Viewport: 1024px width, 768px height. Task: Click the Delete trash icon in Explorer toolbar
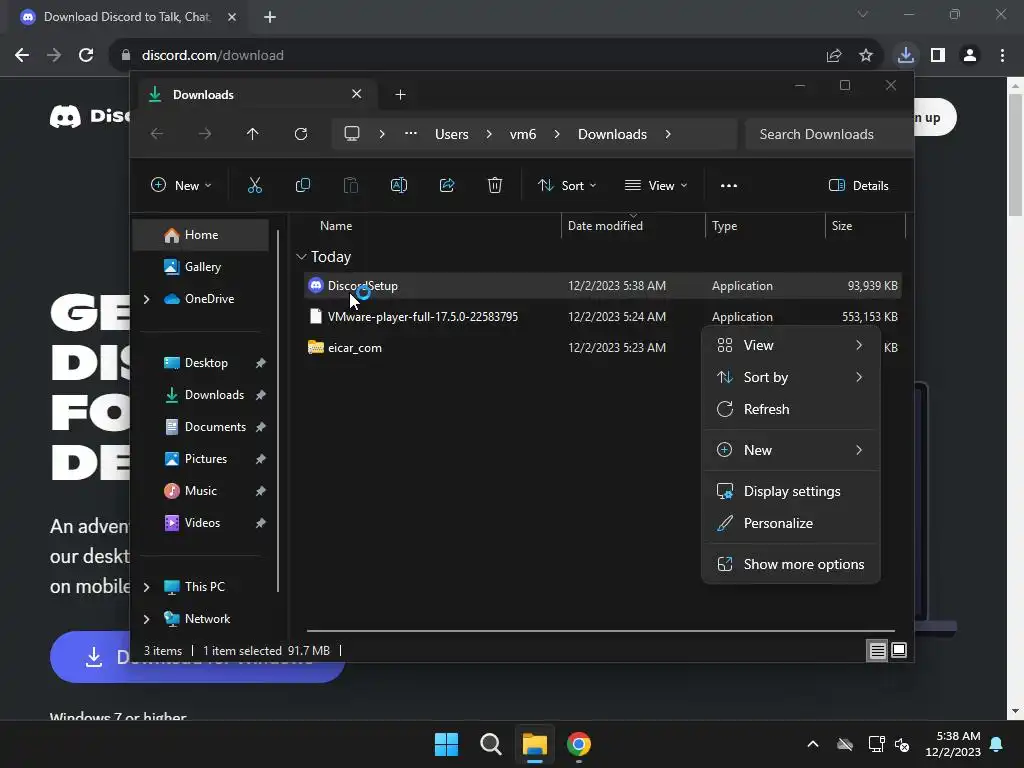click(495, 185)
